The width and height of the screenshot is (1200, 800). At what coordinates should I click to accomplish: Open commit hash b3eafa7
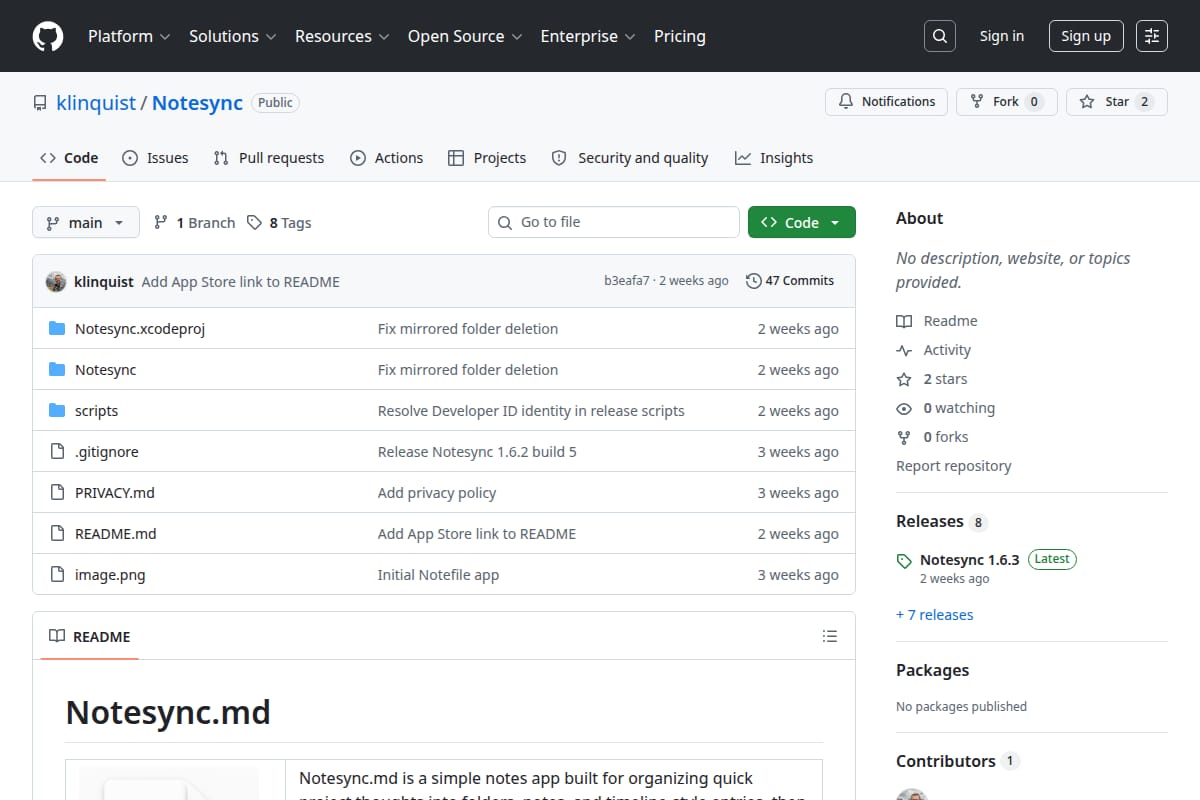point(627,281)
